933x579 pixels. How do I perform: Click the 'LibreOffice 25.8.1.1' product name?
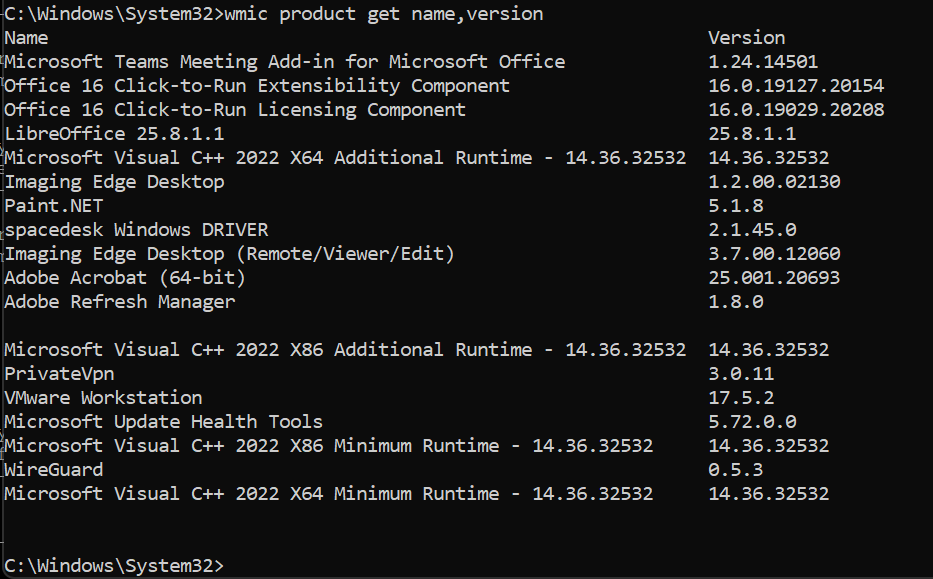click(114, 134)
